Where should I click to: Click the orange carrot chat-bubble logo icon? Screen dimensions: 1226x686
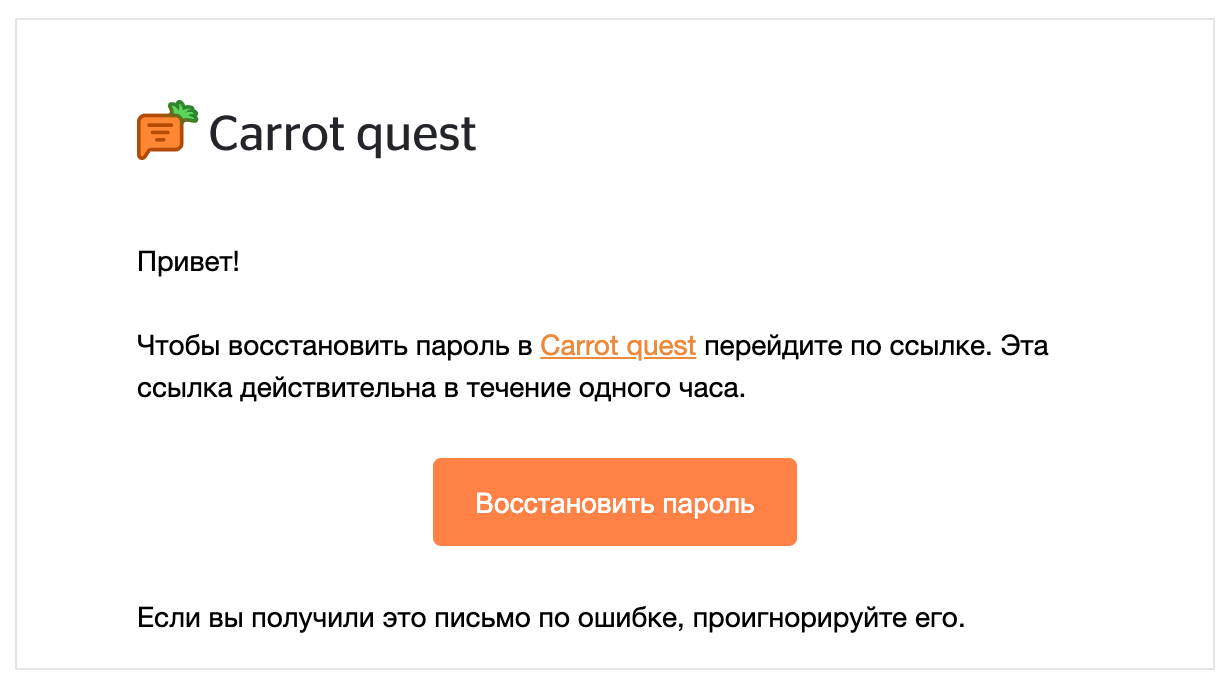(160, 136)
